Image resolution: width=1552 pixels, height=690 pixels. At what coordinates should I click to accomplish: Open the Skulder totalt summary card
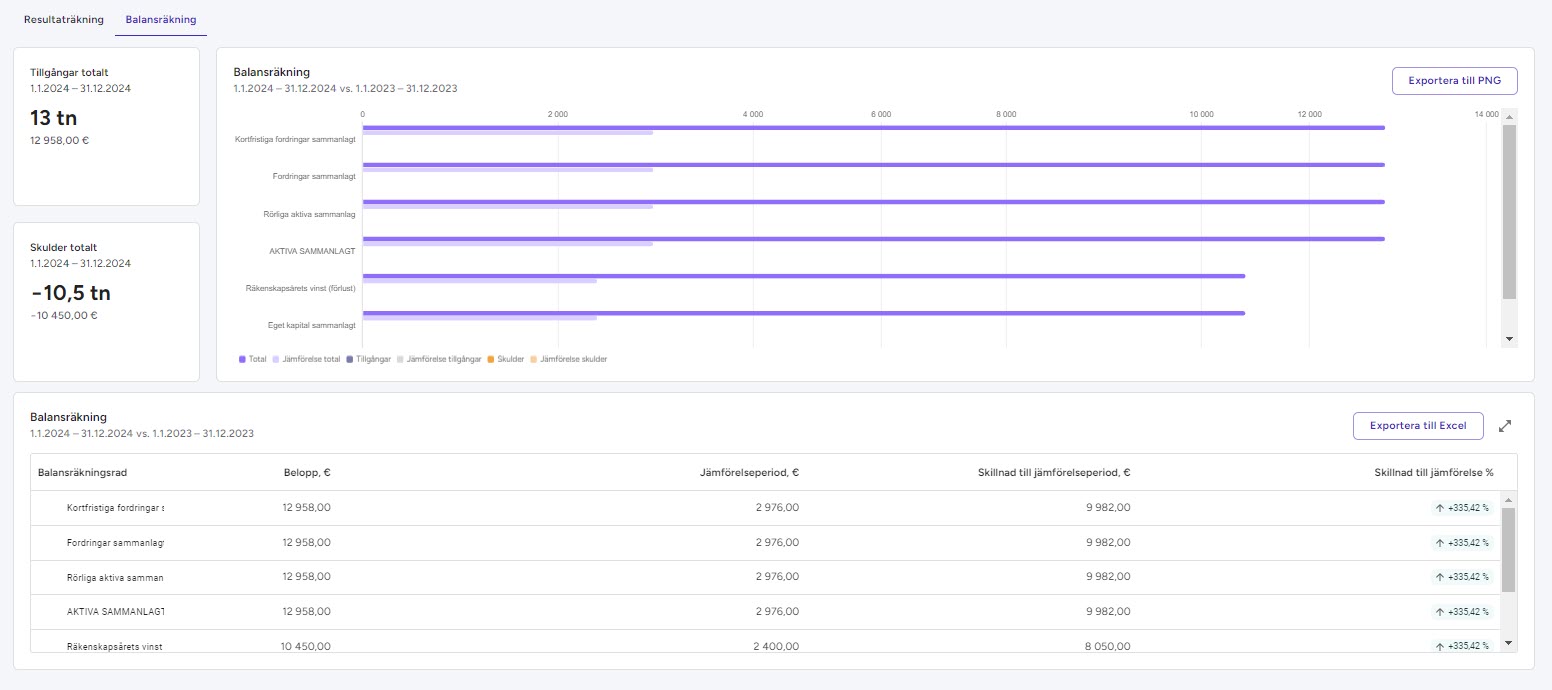(x=106, y=302)
